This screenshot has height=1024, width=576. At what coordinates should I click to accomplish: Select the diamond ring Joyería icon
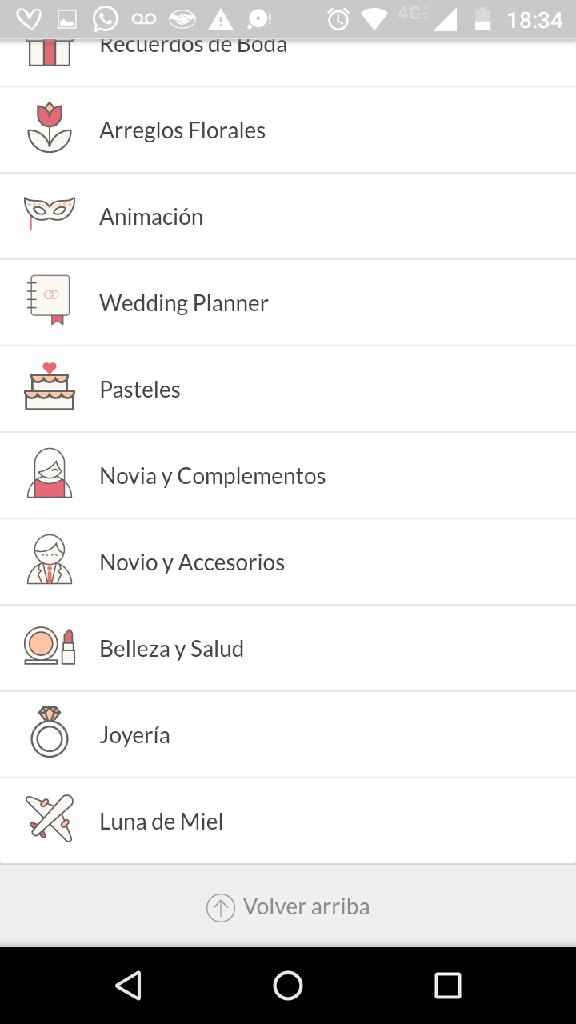pyautogui.click(x=49, y=732)
